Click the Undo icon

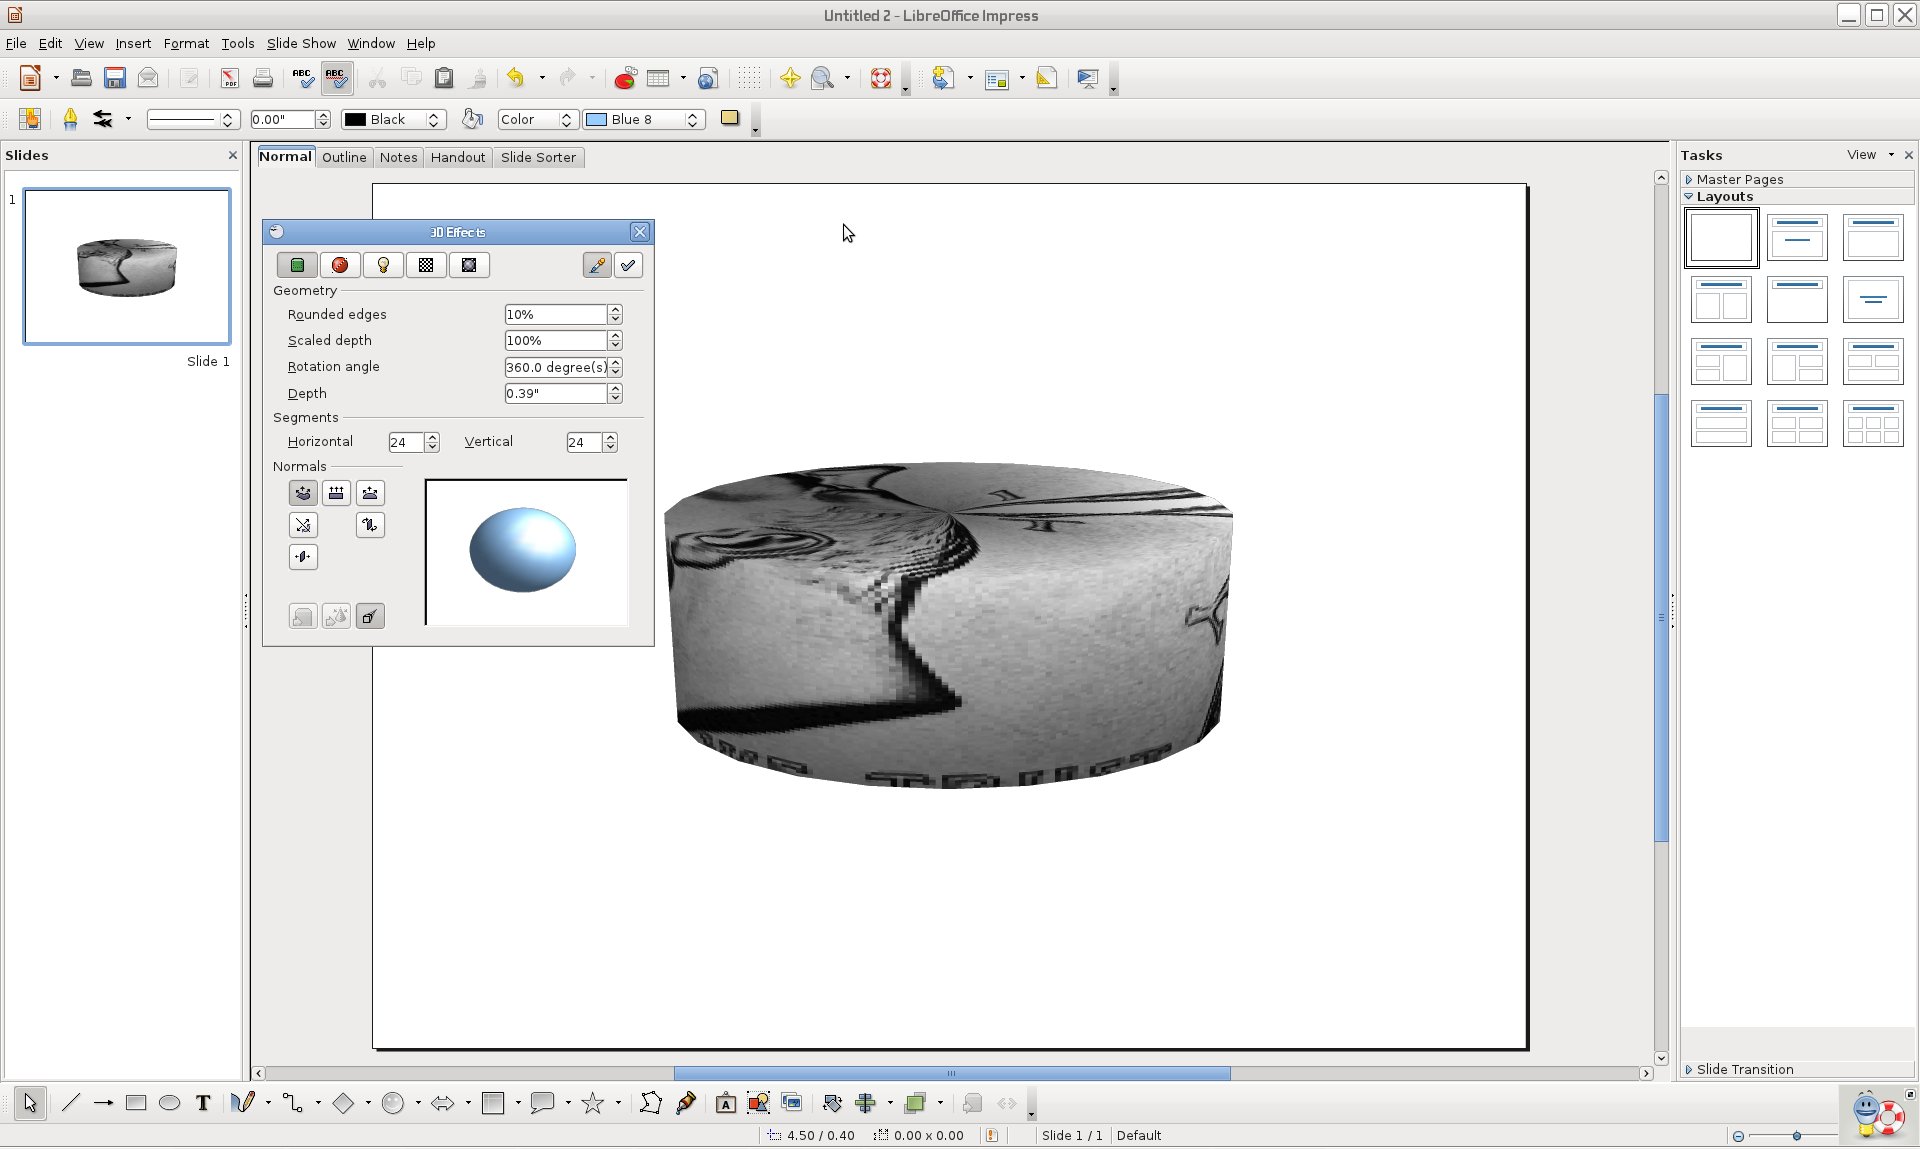tap(516, 78)
